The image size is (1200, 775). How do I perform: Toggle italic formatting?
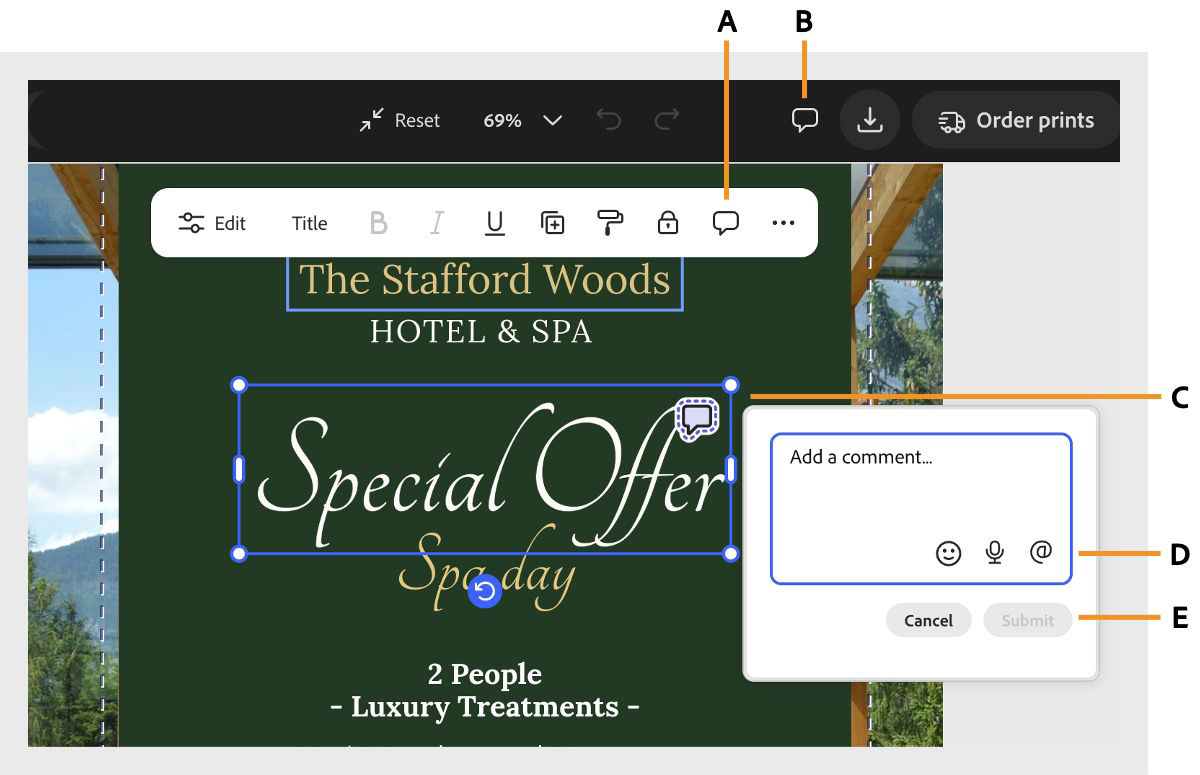[x=436, y=223]
